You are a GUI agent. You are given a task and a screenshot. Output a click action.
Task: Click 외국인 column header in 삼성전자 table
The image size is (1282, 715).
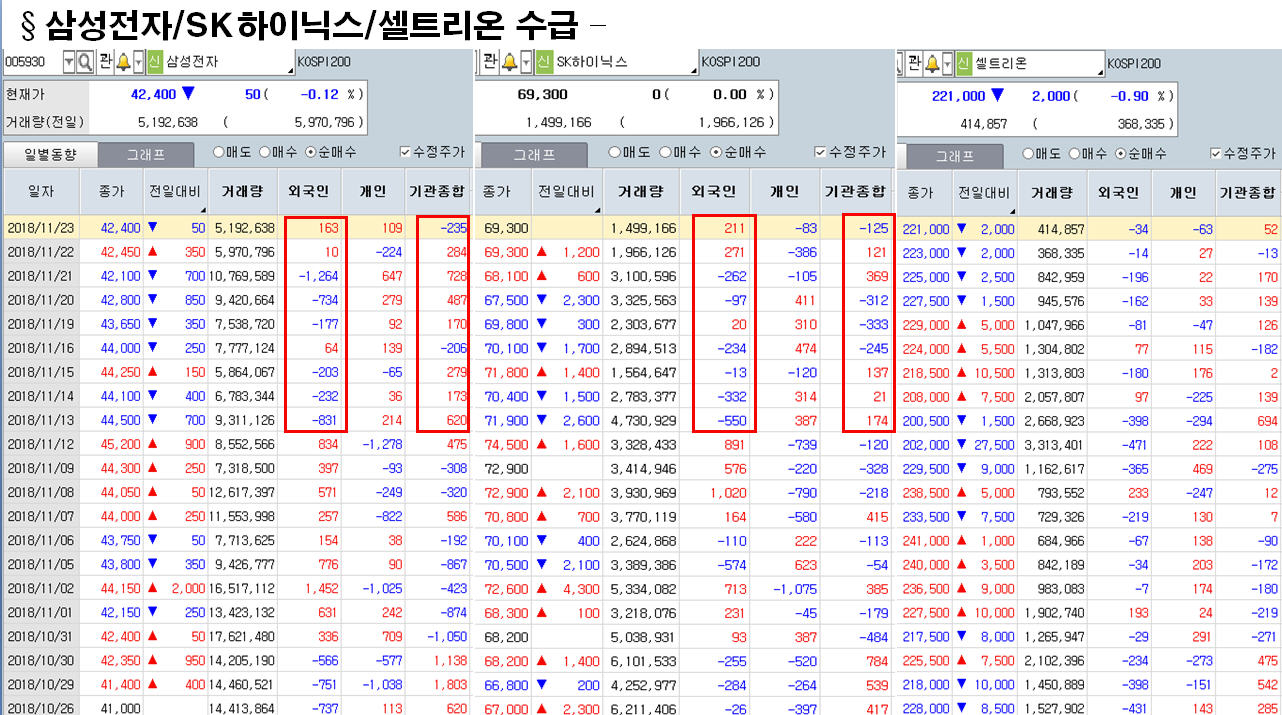point(308,191)
